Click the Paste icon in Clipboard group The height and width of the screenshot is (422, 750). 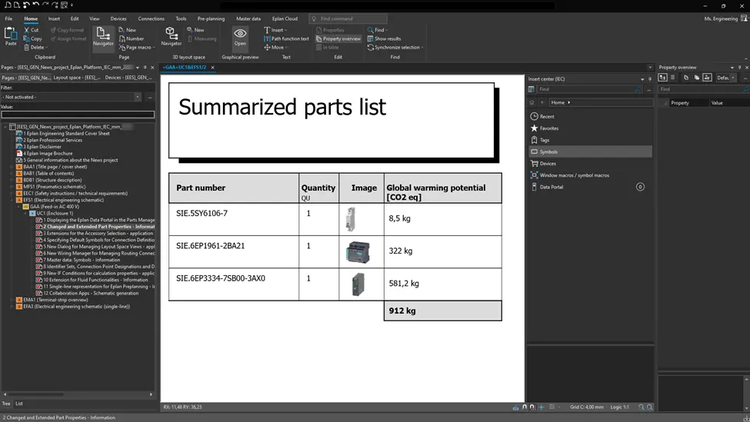coord(11,37)
